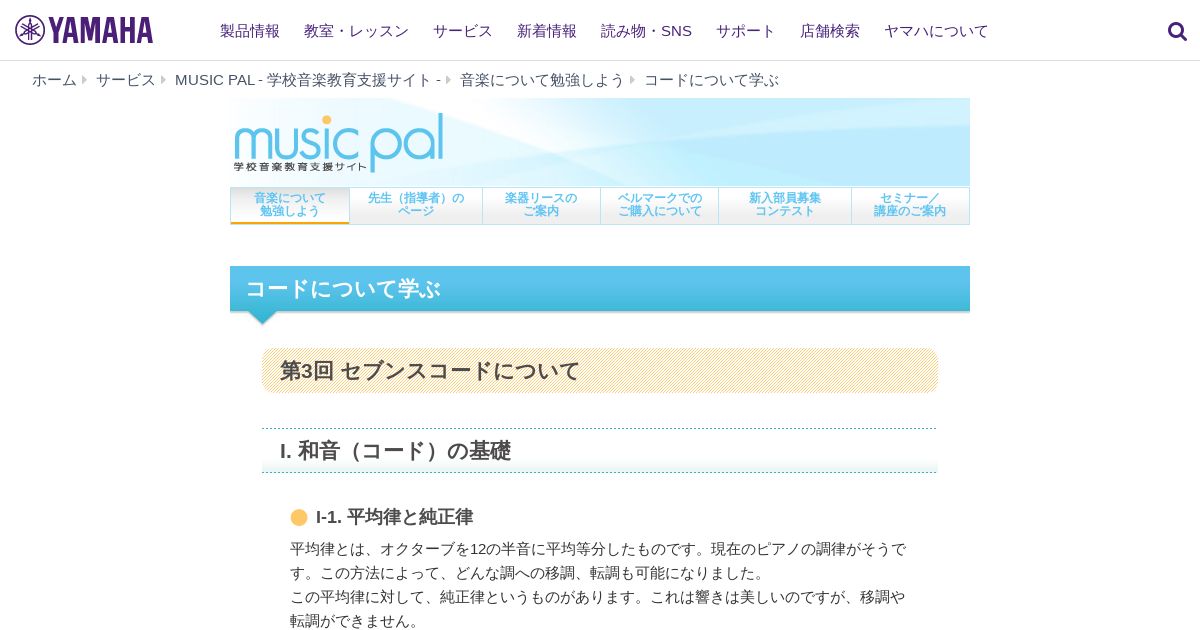
Task: Open the 新着情報 menu
Action: click(547, 31)
